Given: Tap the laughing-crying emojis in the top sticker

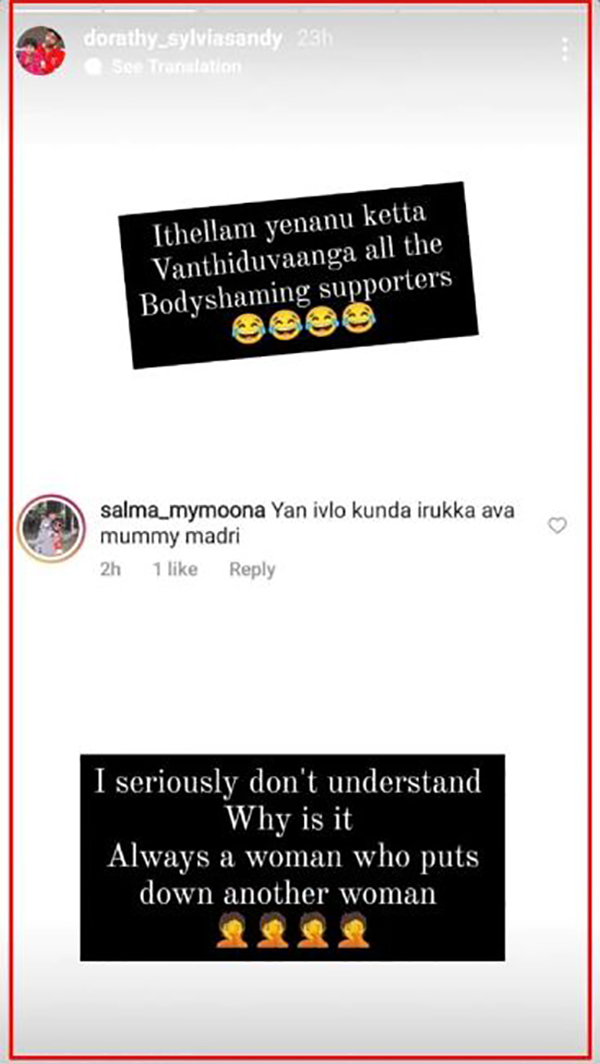Looking at the screenshot, I should point(302,324).
